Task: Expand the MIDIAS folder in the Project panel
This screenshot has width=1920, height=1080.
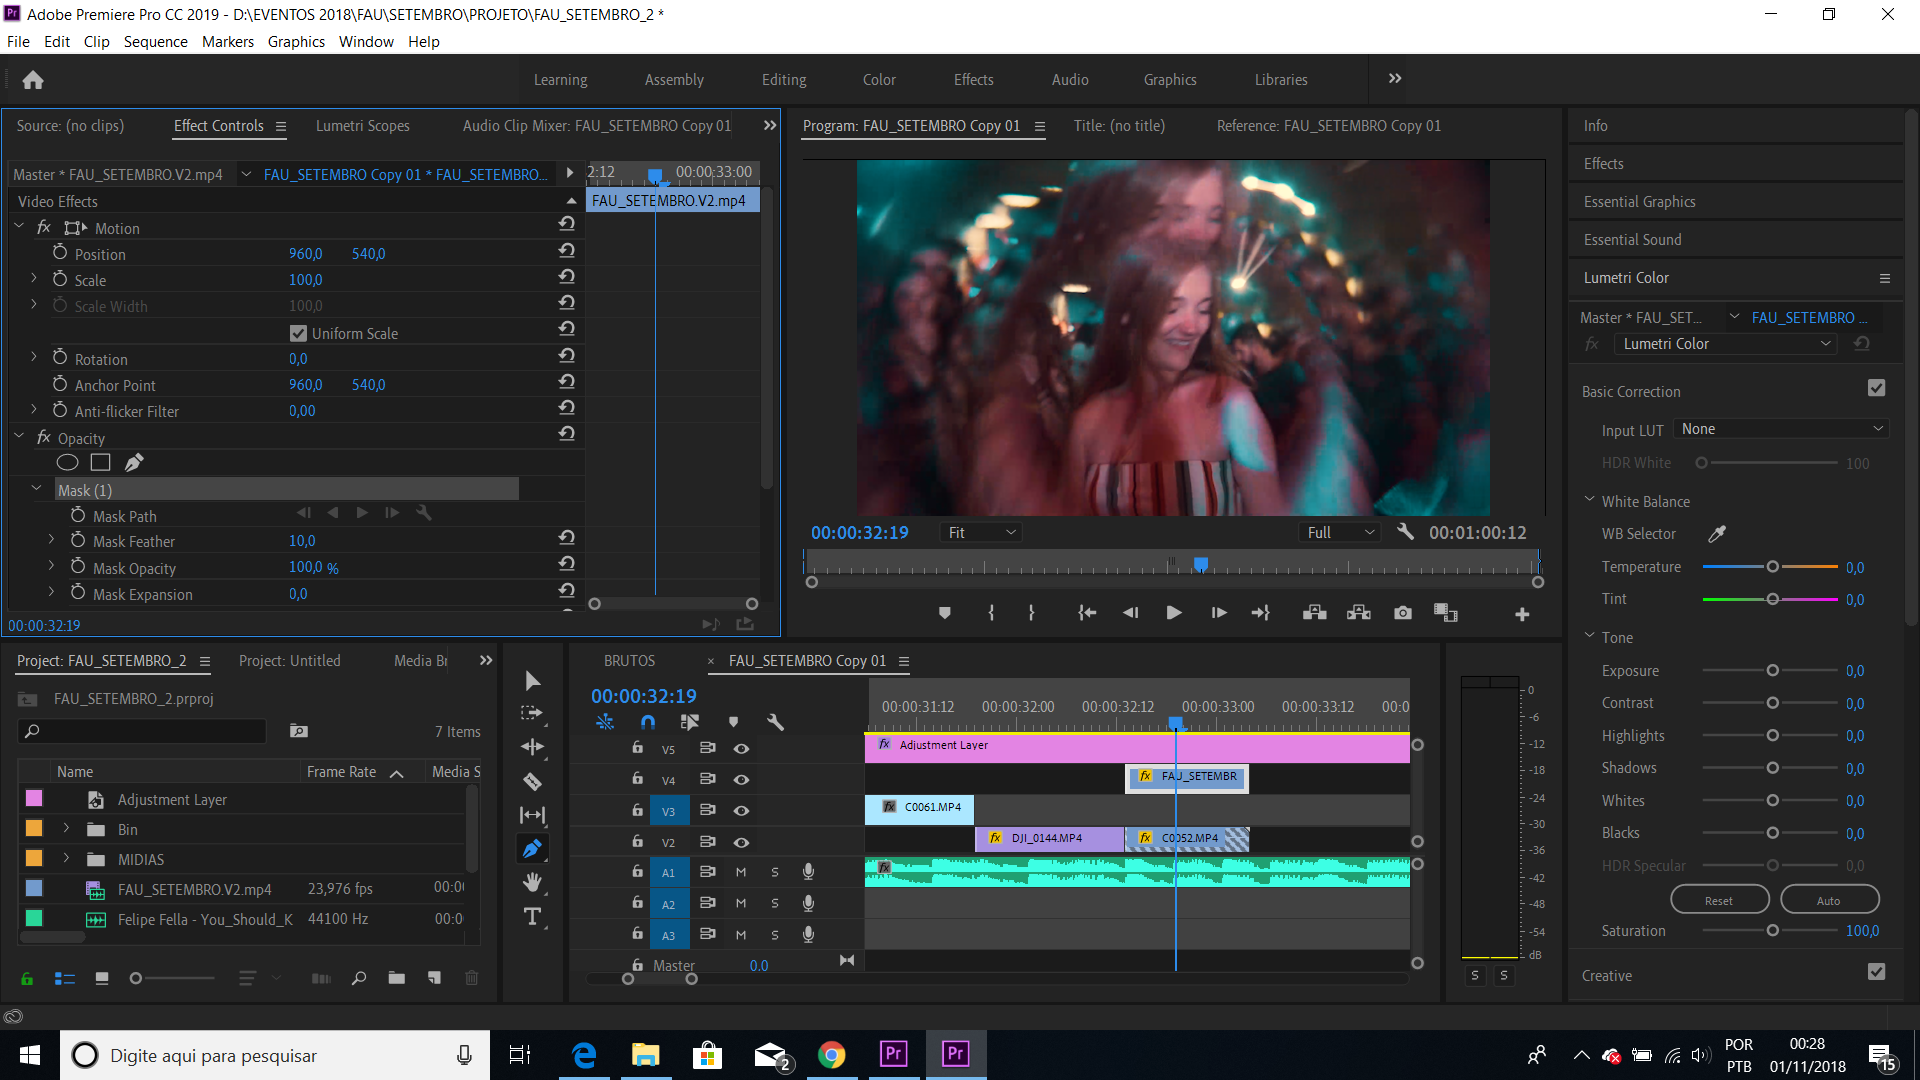Action: [66, 859]
